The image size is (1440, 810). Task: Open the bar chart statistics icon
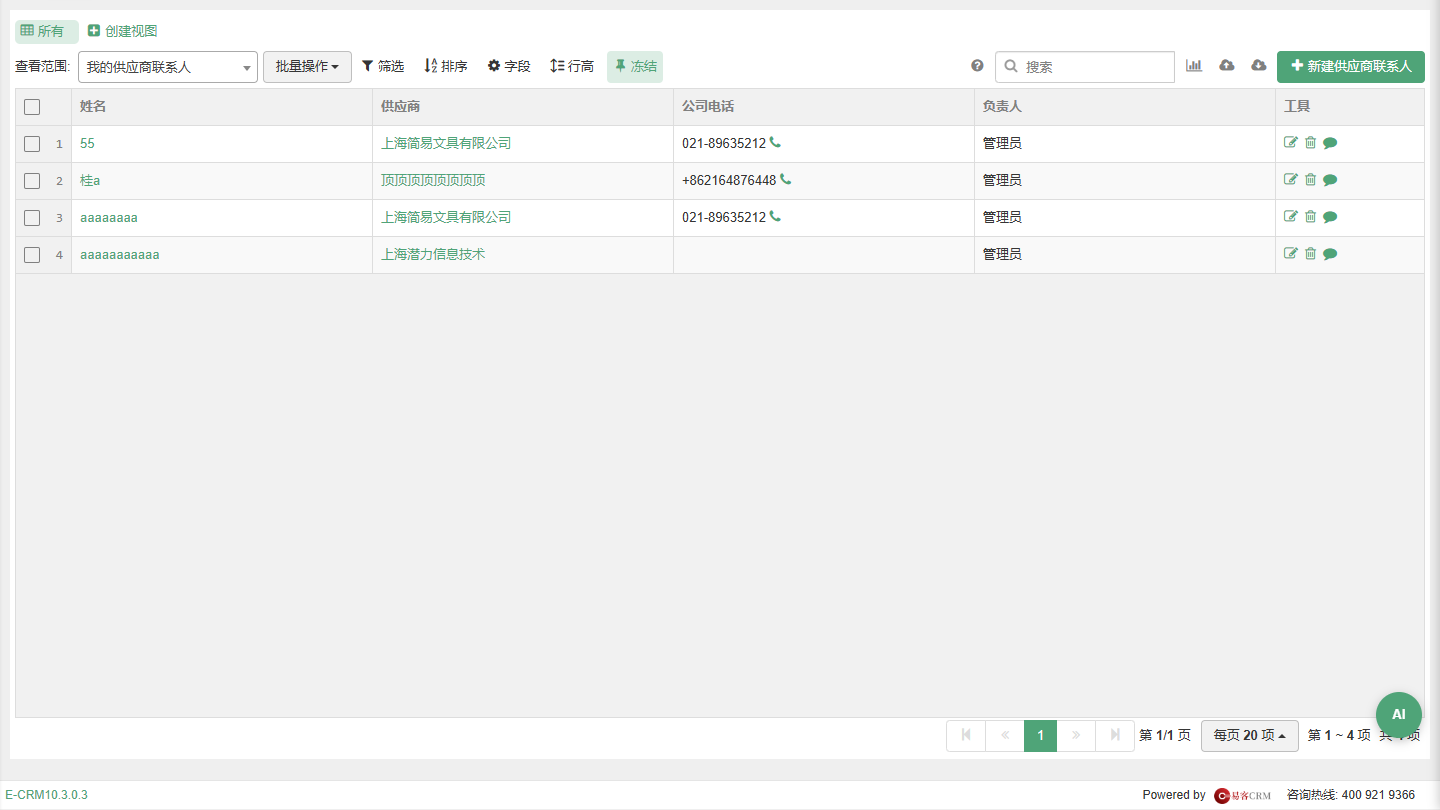pos(1194,66)
